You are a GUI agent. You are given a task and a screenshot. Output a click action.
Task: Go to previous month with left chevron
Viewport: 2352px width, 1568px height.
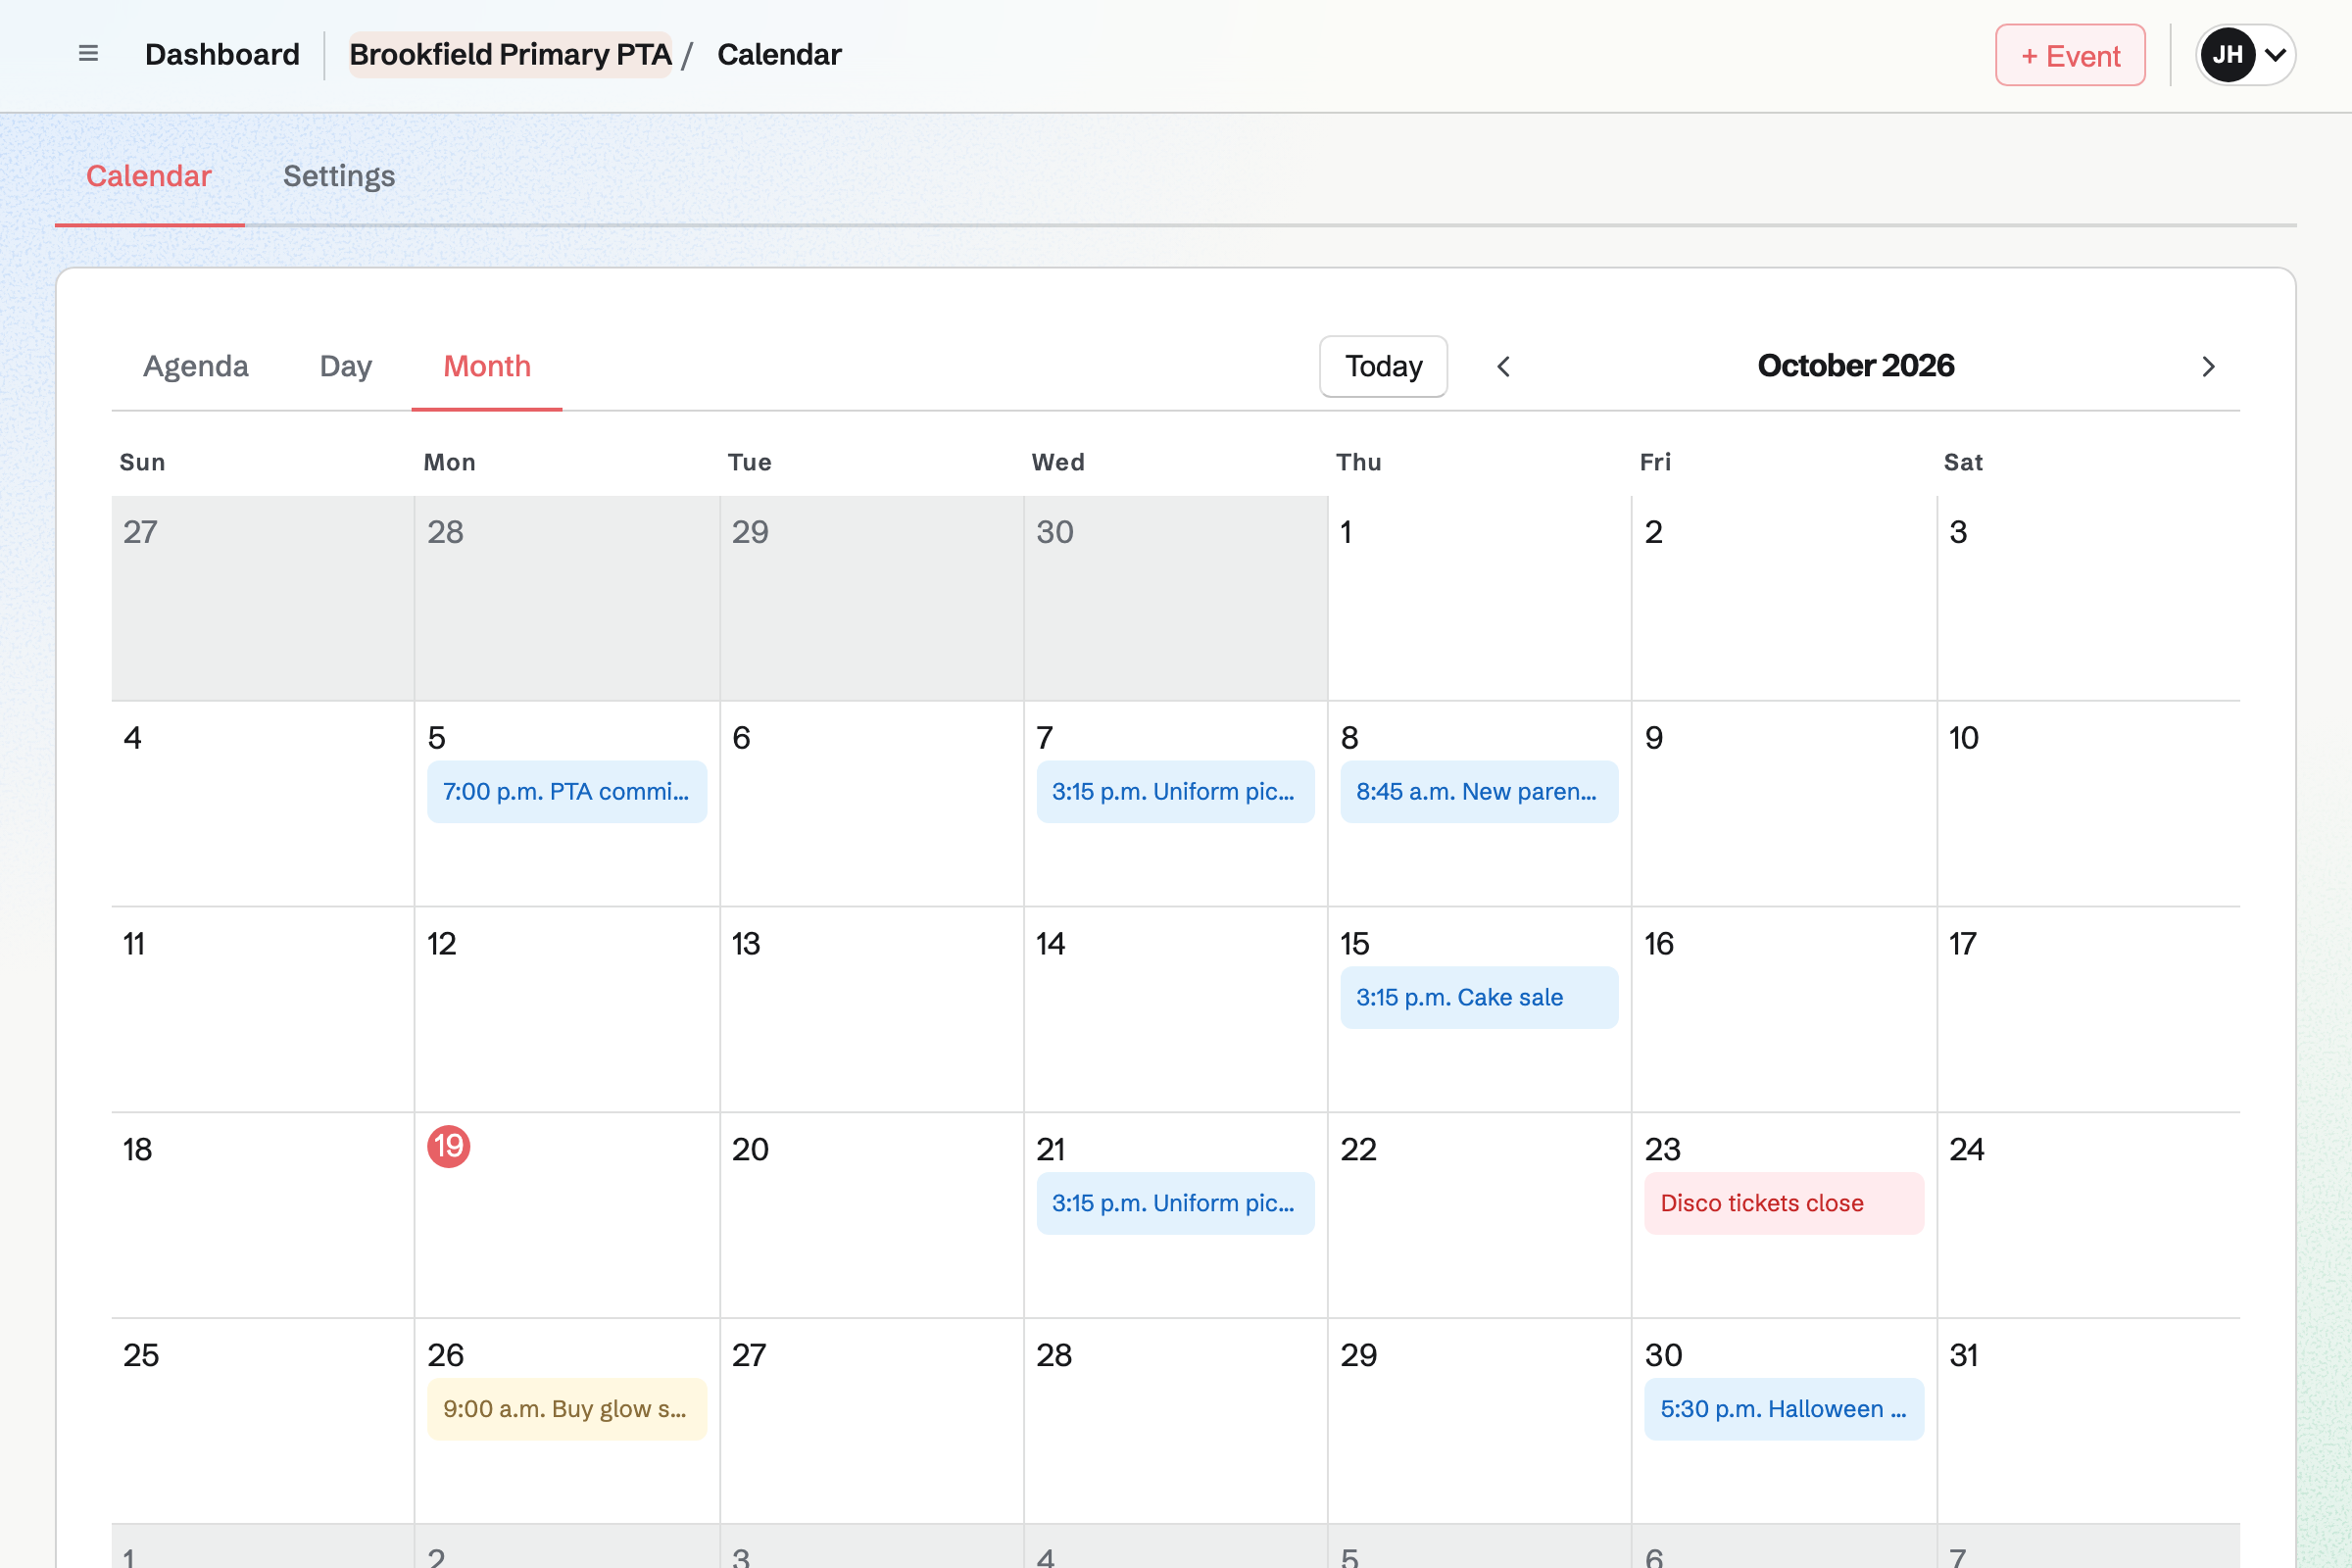1503,366
